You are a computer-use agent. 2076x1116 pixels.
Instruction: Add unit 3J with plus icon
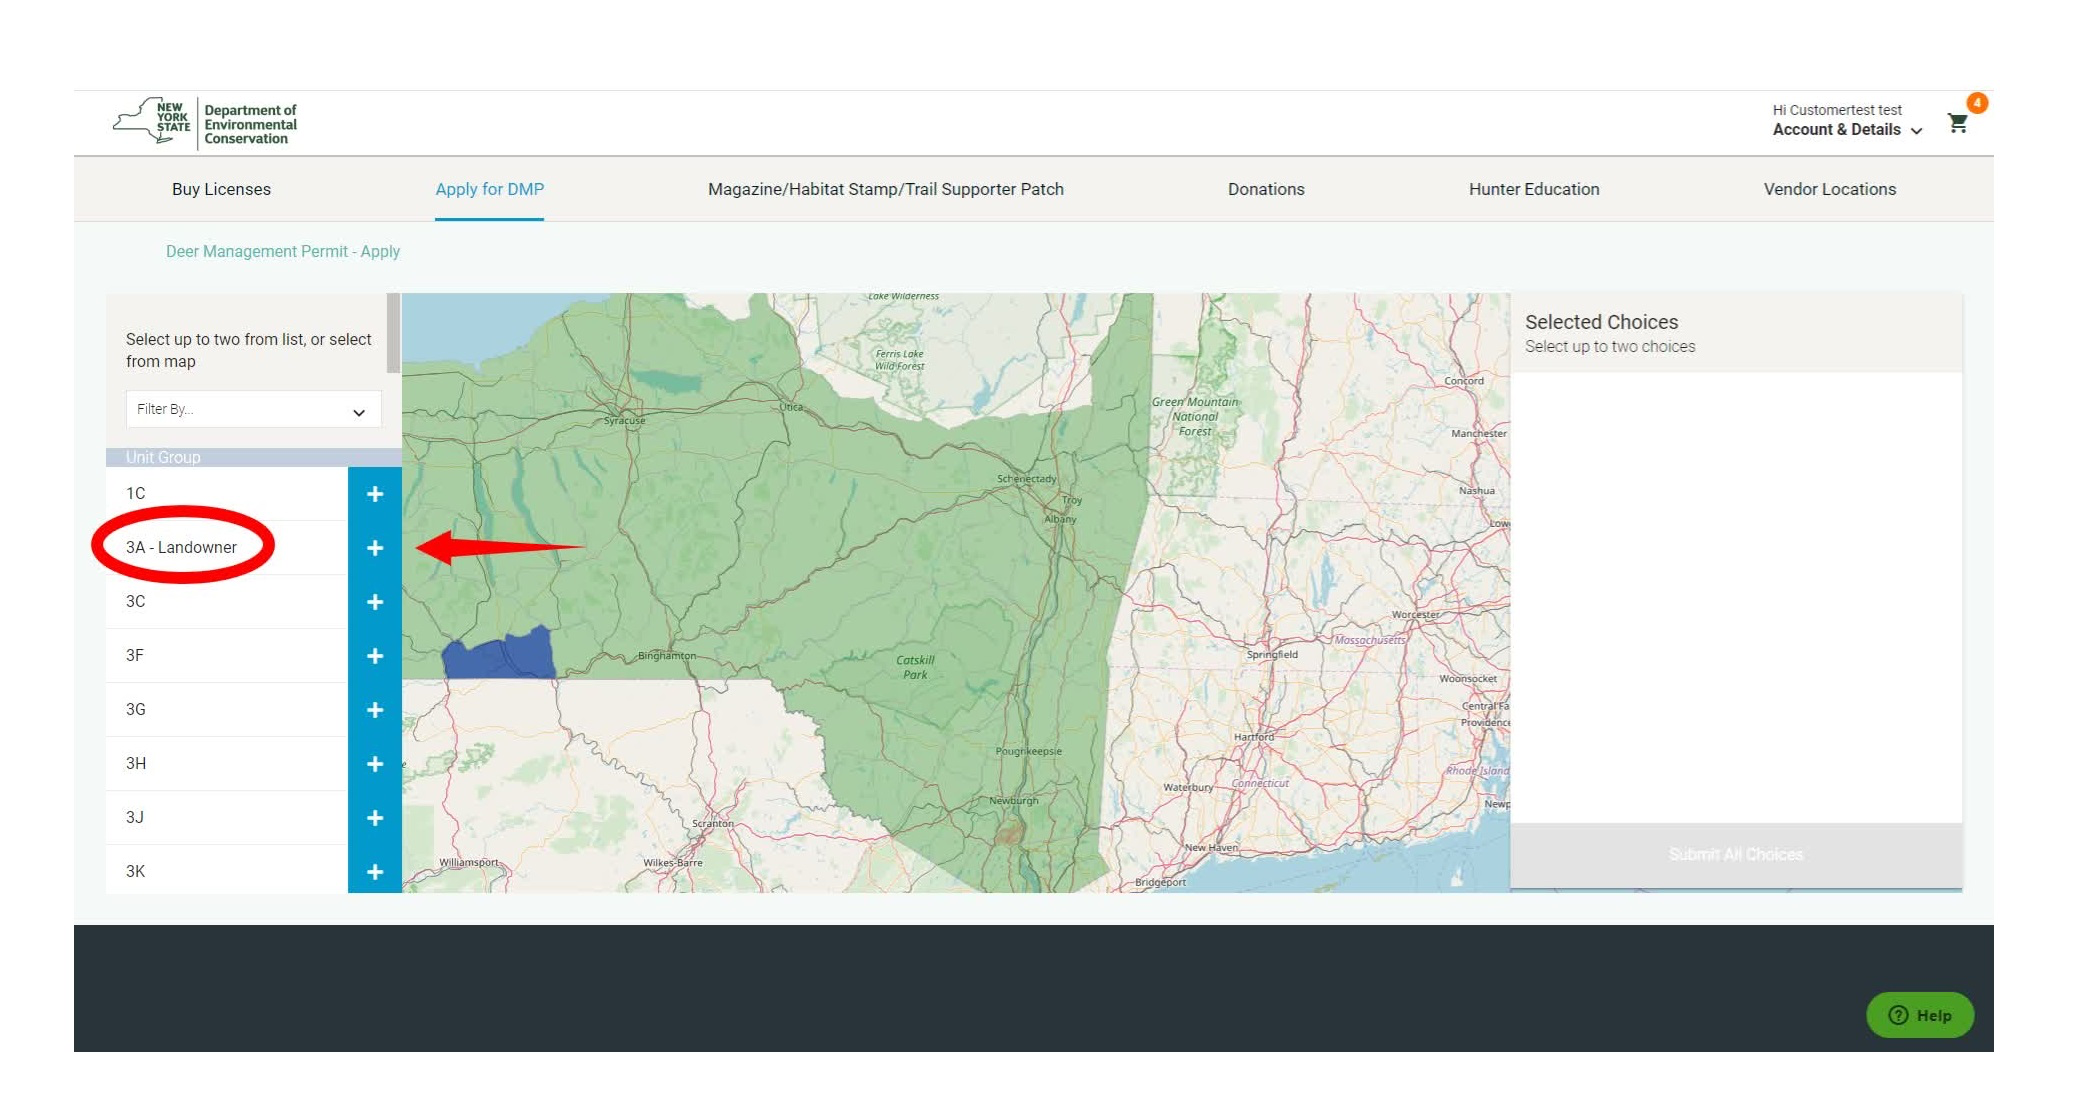[375, 818]
